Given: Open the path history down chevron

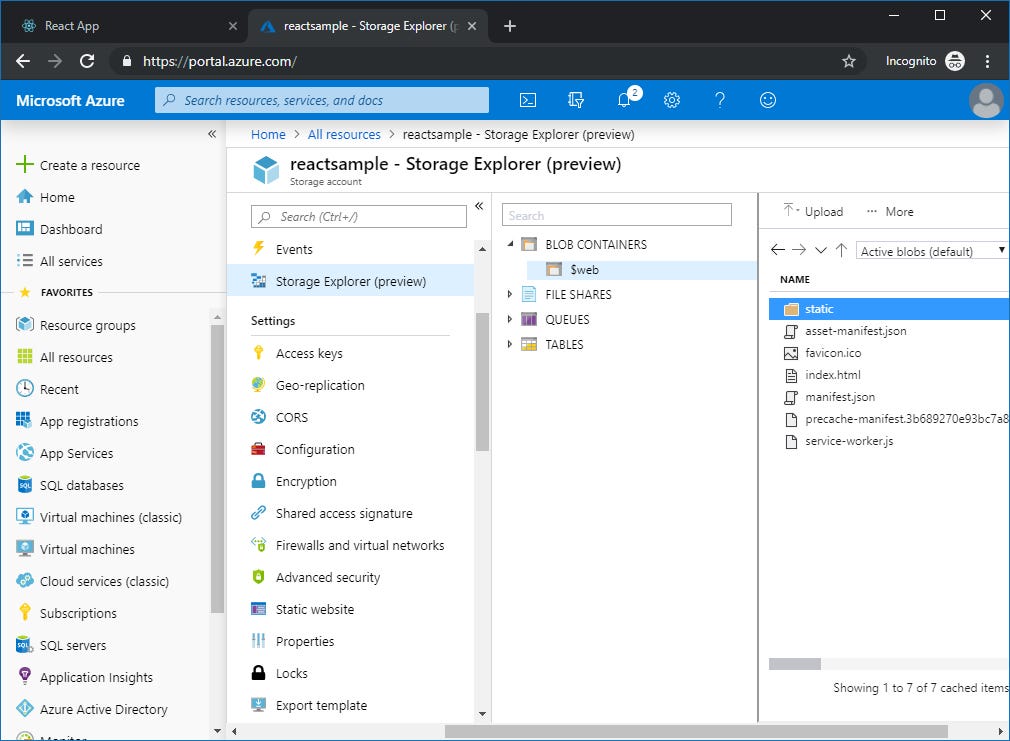Looking at the screenshot, I should 821,250.
